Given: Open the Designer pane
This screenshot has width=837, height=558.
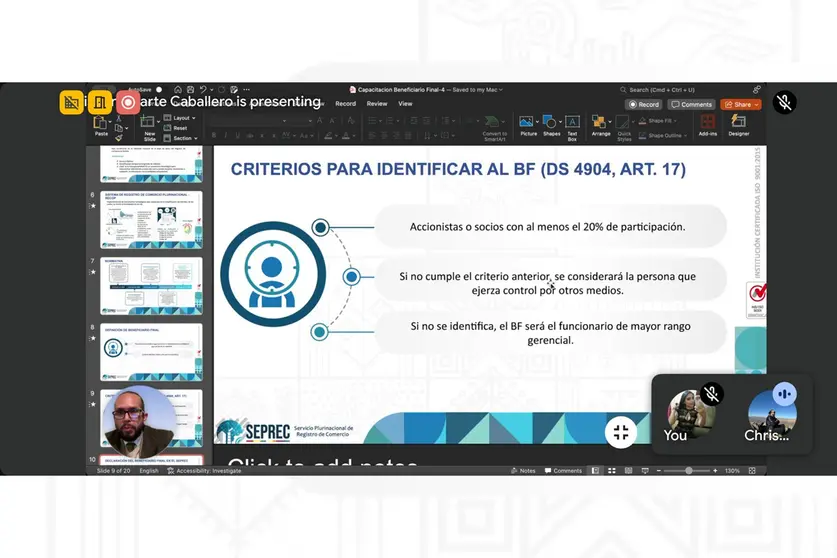Looking at the screenshot, I should pyautogui.click(x=739, y=125).
